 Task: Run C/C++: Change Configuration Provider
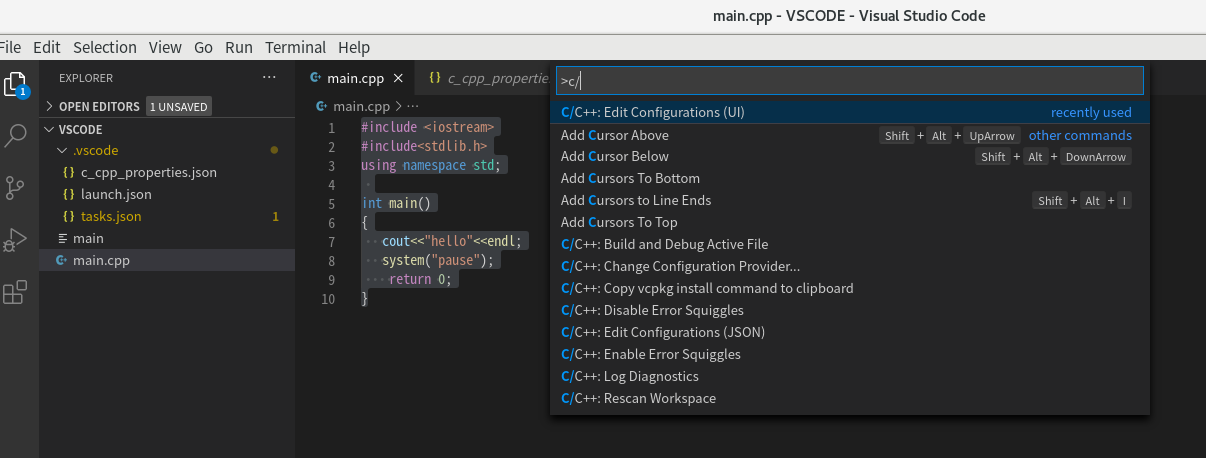click(x=852, y=266)
